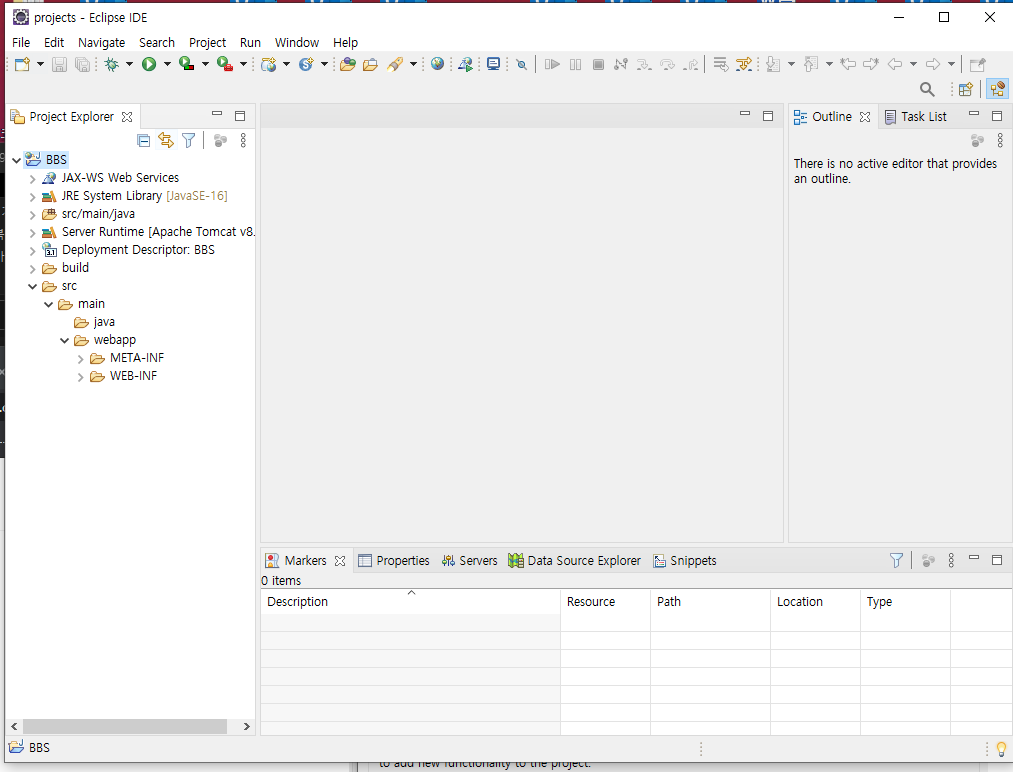Click the Save All toolbar icon
1013x772 pixels.
click(82, 64)
